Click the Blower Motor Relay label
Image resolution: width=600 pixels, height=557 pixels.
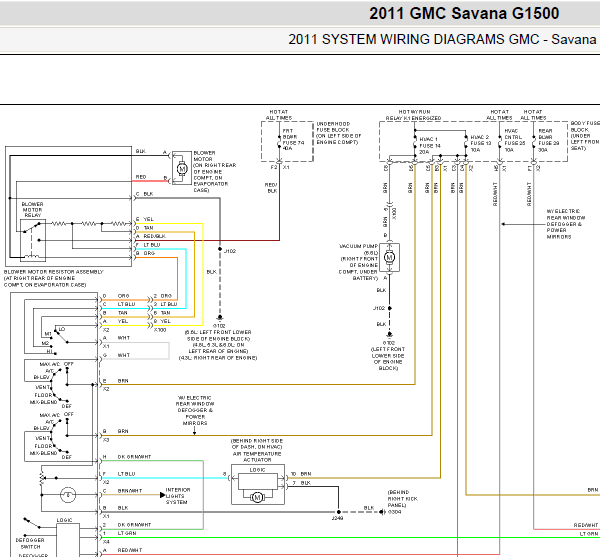pos(33,210)
